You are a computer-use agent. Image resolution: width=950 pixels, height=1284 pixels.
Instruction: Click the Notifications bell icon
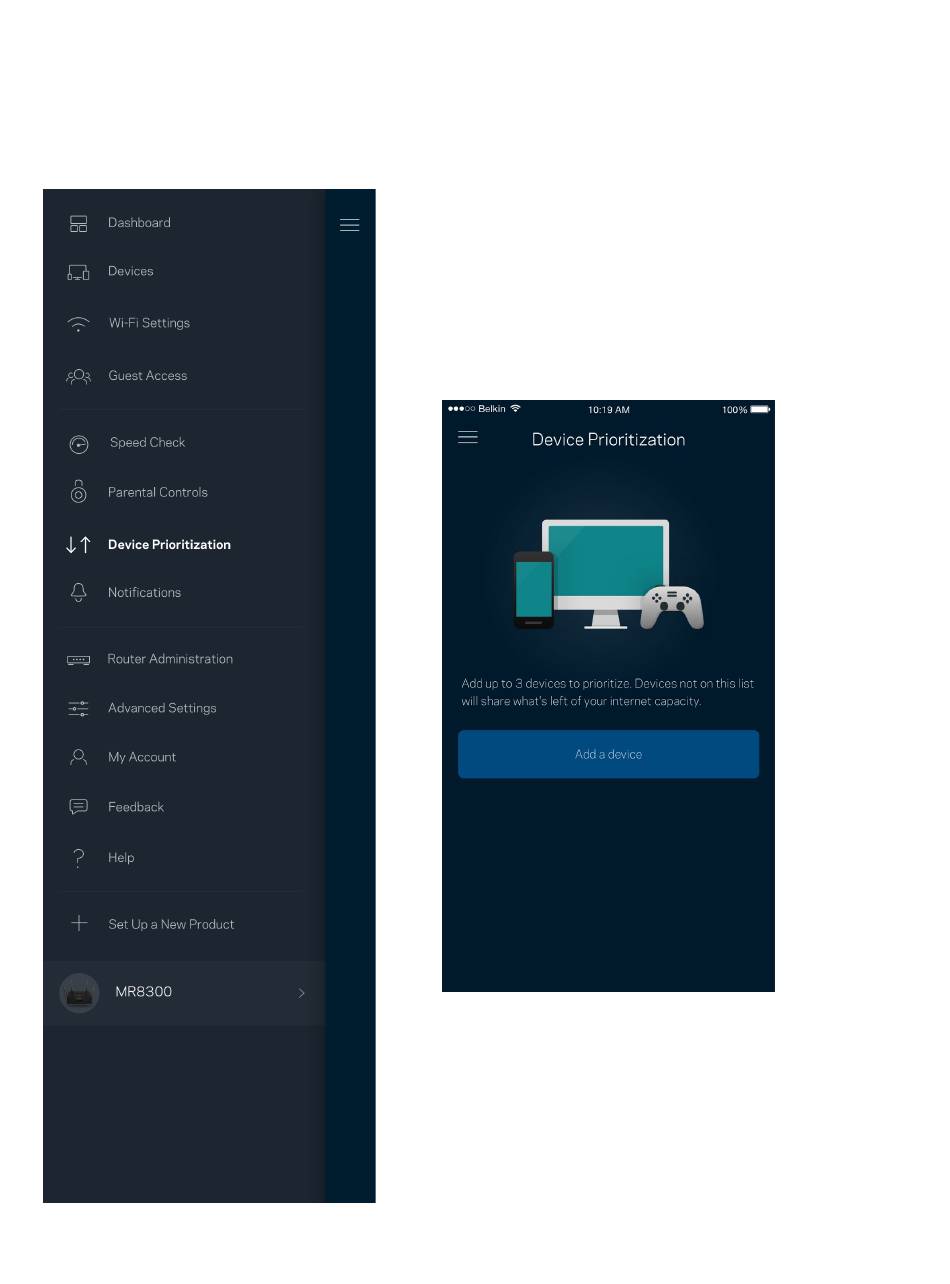pos(79,593)
